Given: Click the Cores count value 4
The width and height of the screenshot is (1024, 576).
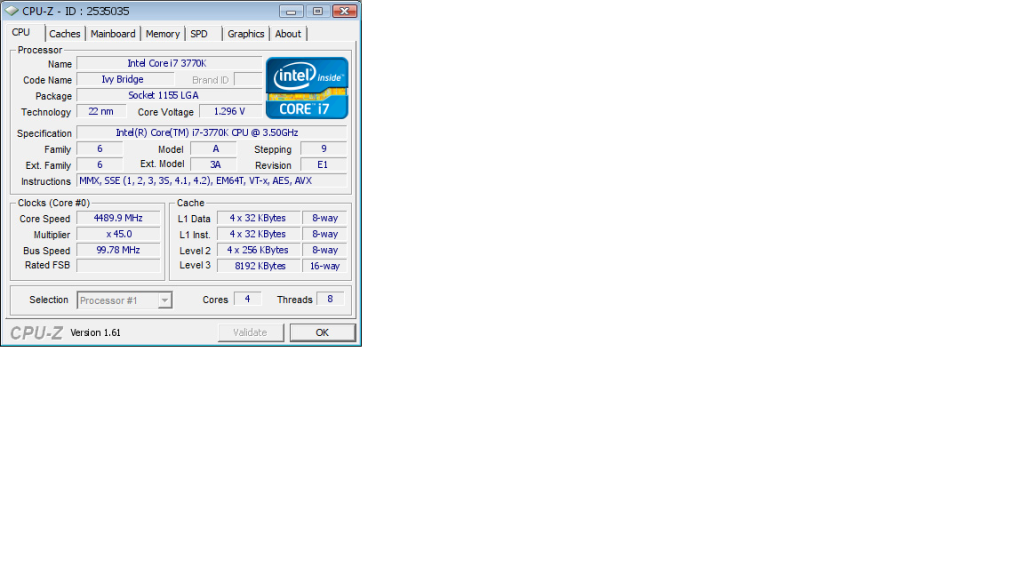Looking at the screenshot, I should (248, 299).
